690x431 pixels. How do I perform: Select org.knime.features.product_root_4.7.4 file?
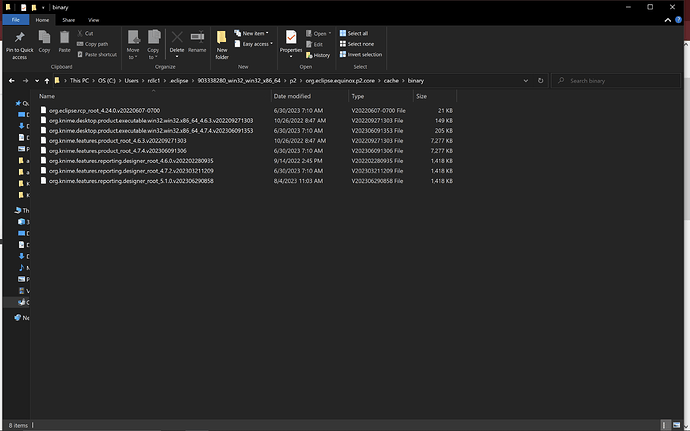click(117, 151)
